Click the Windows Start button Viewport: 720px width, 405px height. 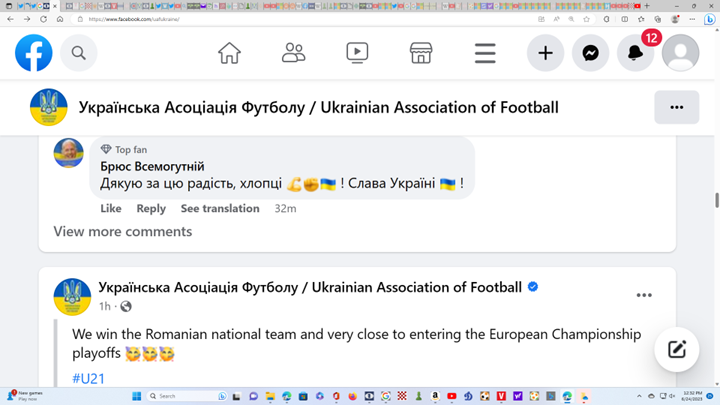coord(137,397)
